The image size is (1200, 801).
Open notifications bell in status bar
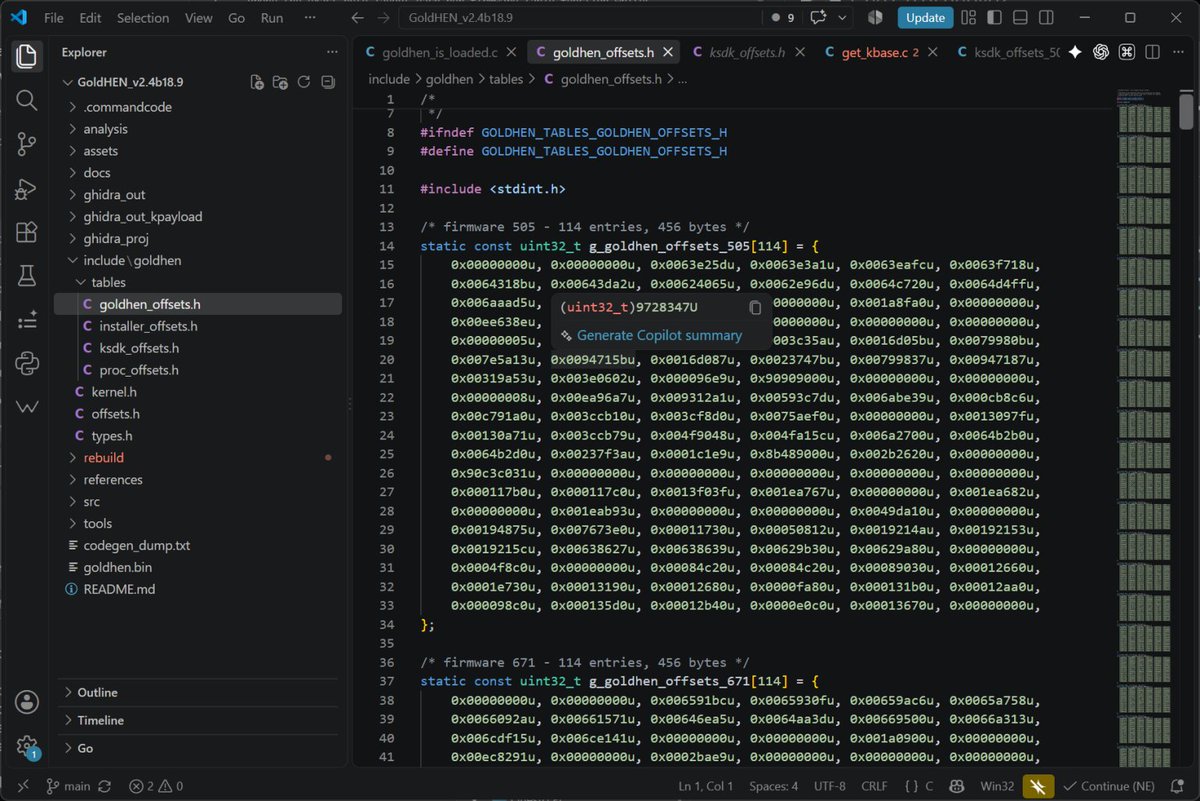coord(1177,786)
